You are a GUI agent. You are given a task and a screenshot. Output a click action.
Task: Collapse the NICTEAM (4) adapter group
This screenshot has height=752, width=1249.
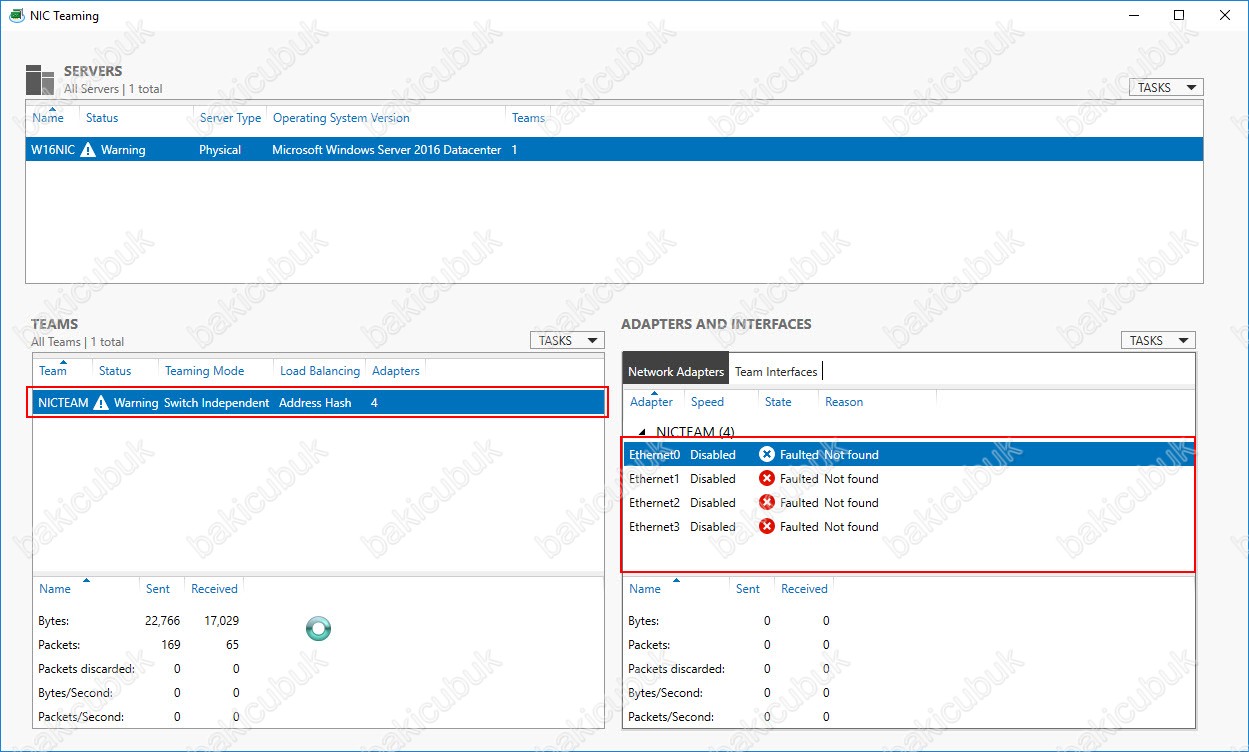click(x=643, y=432)
